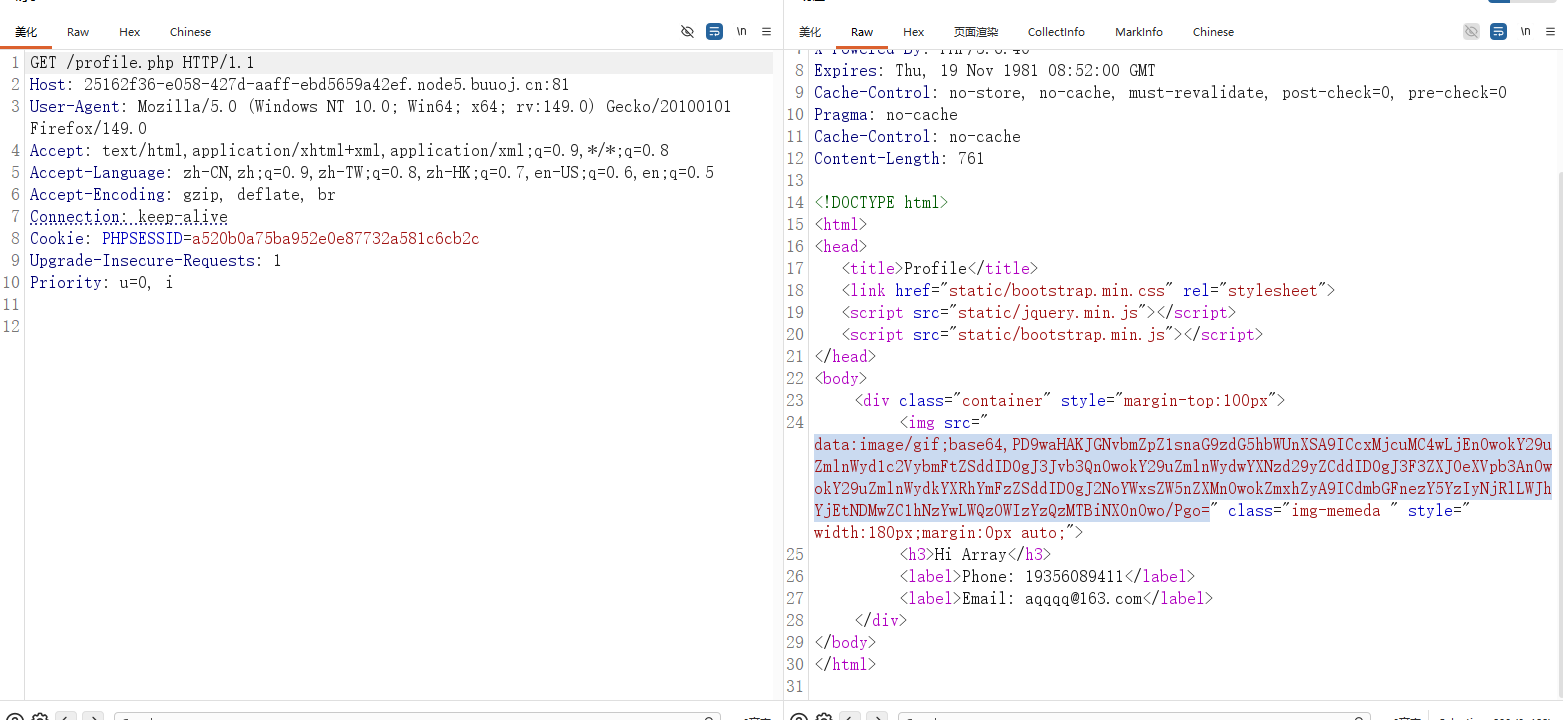The image size is (1563, 720).
Task: Go to previous match in response search
Action: coord(850,717)
